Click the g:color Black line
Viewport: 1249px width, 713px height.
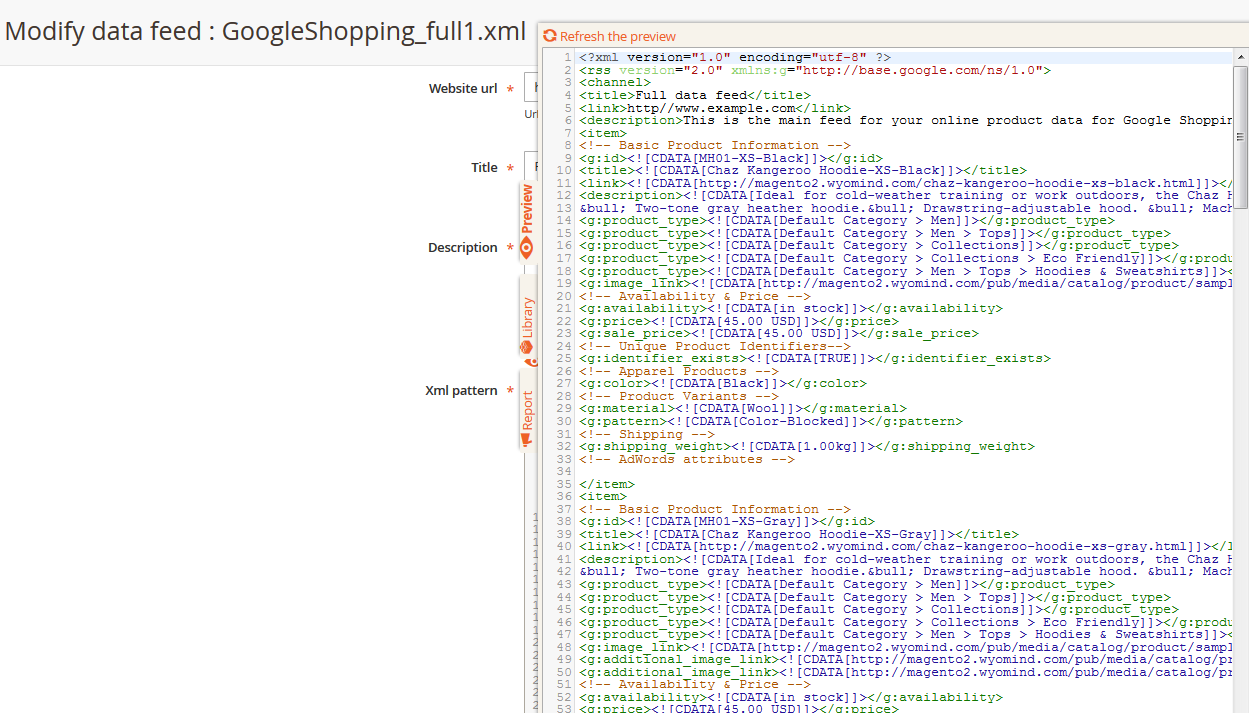722,383
